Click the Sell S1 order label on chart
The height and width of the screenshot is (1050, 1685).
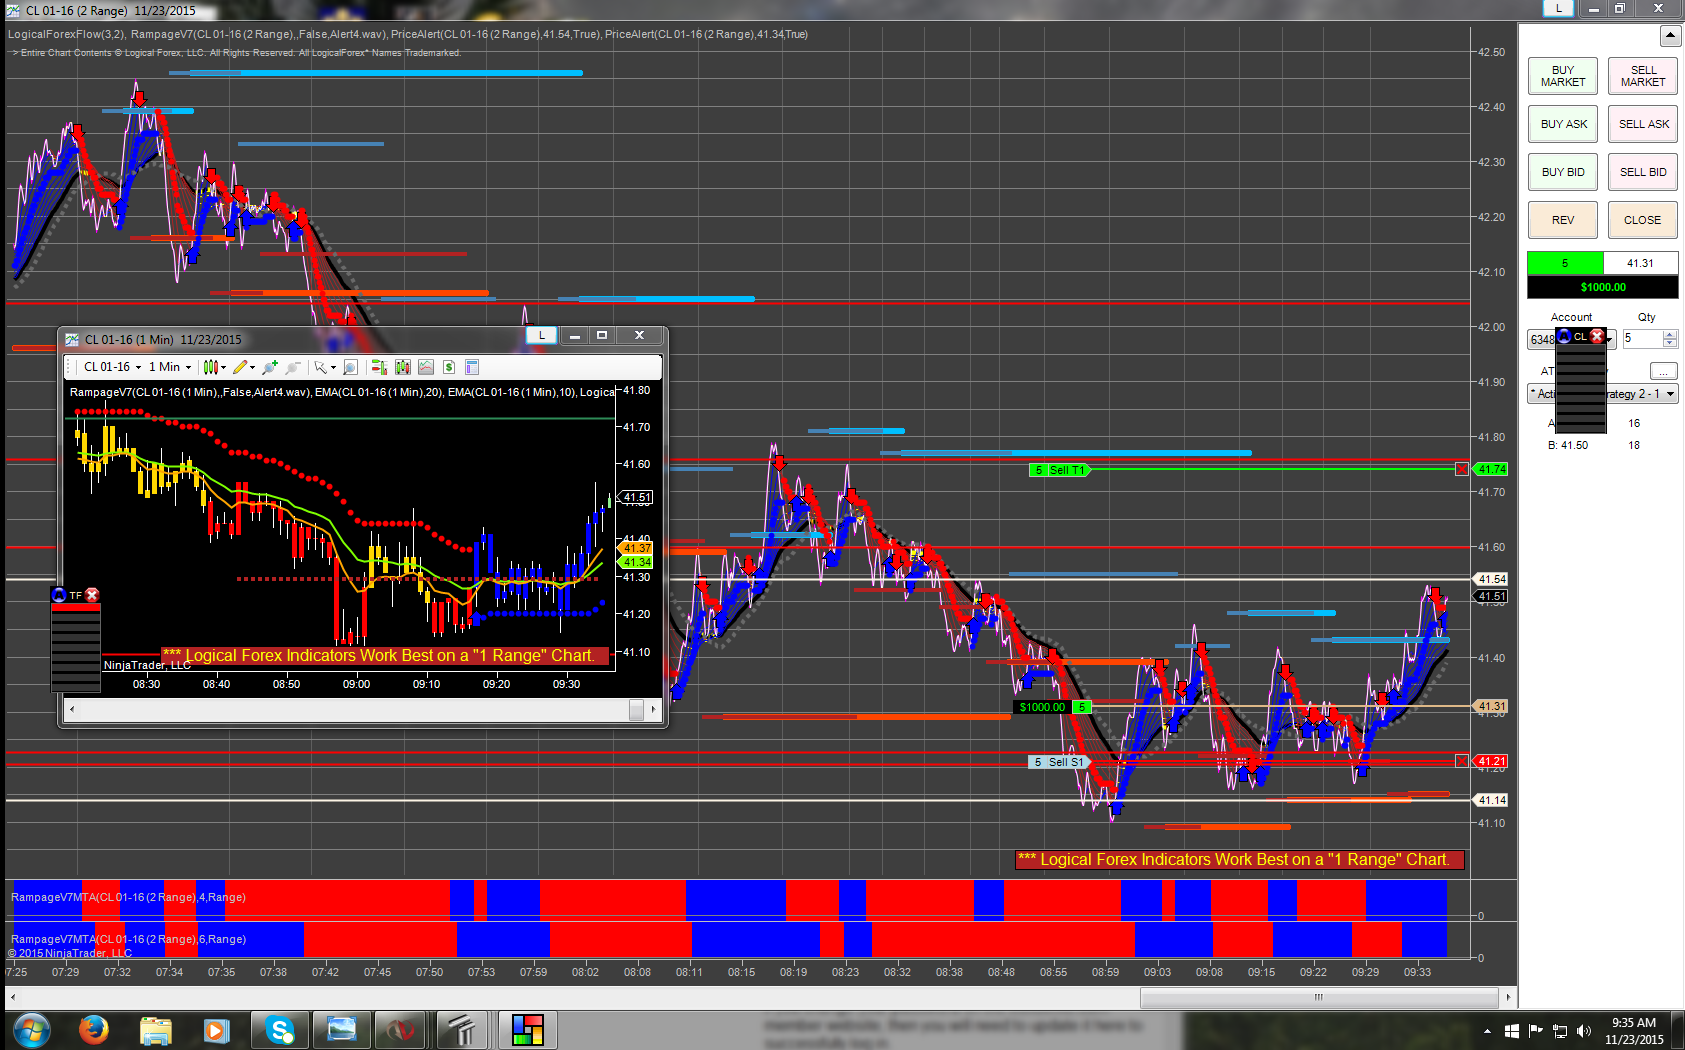[x=1059, y=762]
